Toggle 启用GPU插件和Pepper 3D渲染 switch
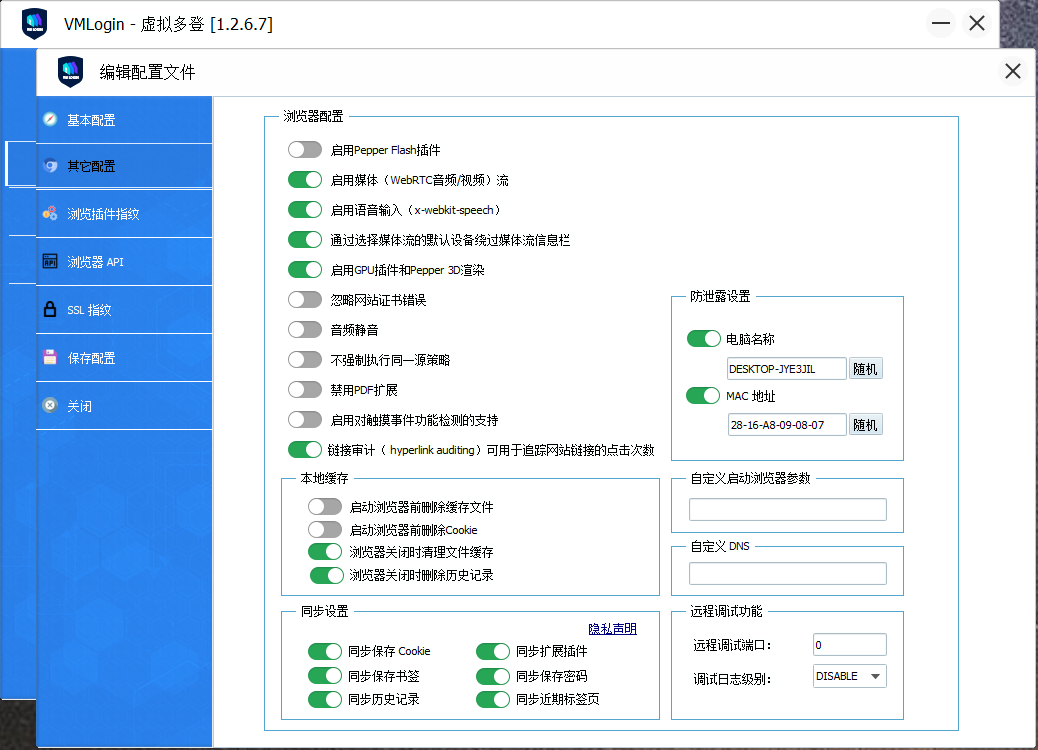 coord(305,269)
